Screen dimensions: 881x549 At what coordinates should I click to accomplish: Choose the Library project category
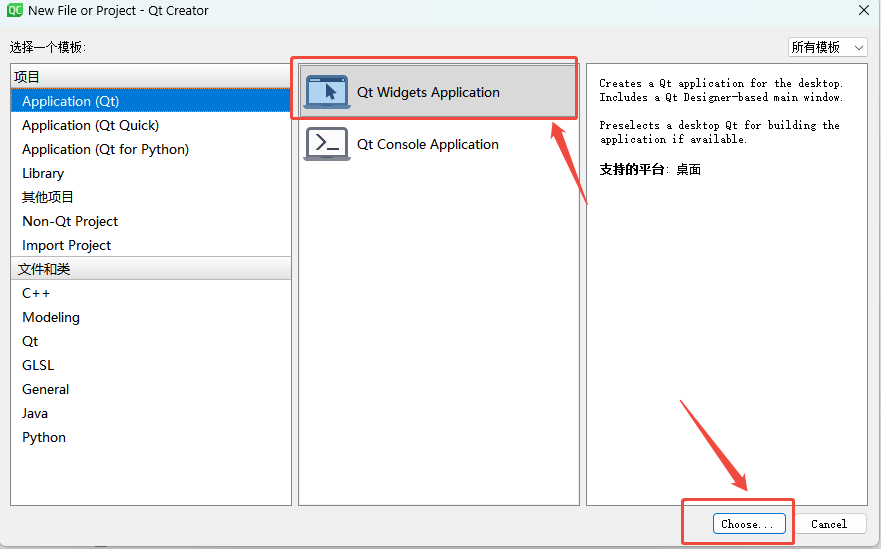click(x=43, y=173)
